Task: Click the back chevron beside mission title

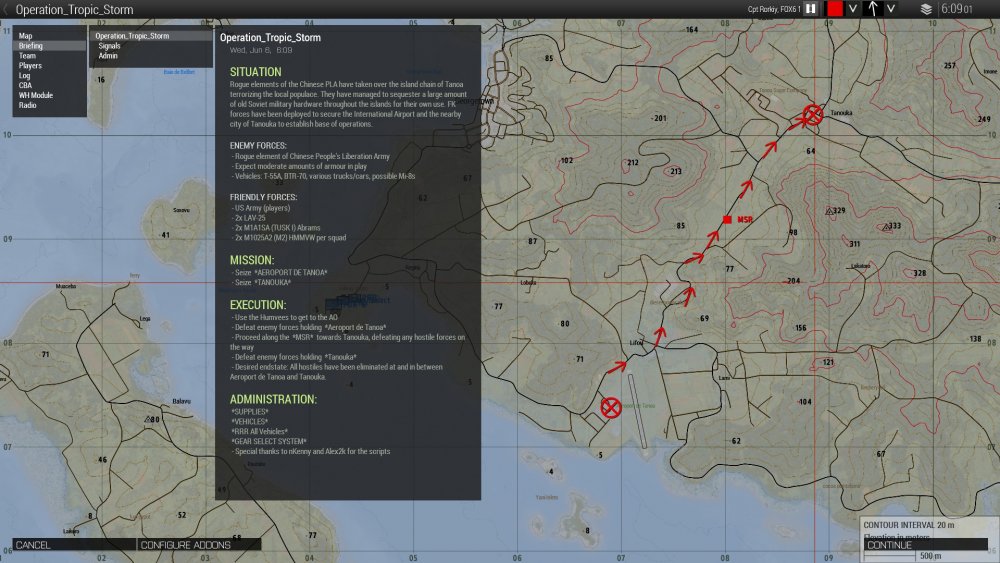Action: [x=6, y=10]
